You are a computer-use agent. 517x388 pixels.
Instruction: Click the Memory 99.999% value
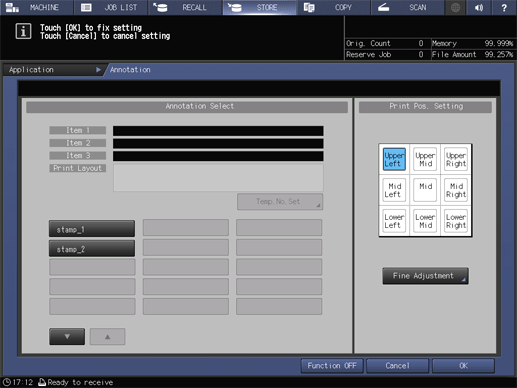(499, 43)
